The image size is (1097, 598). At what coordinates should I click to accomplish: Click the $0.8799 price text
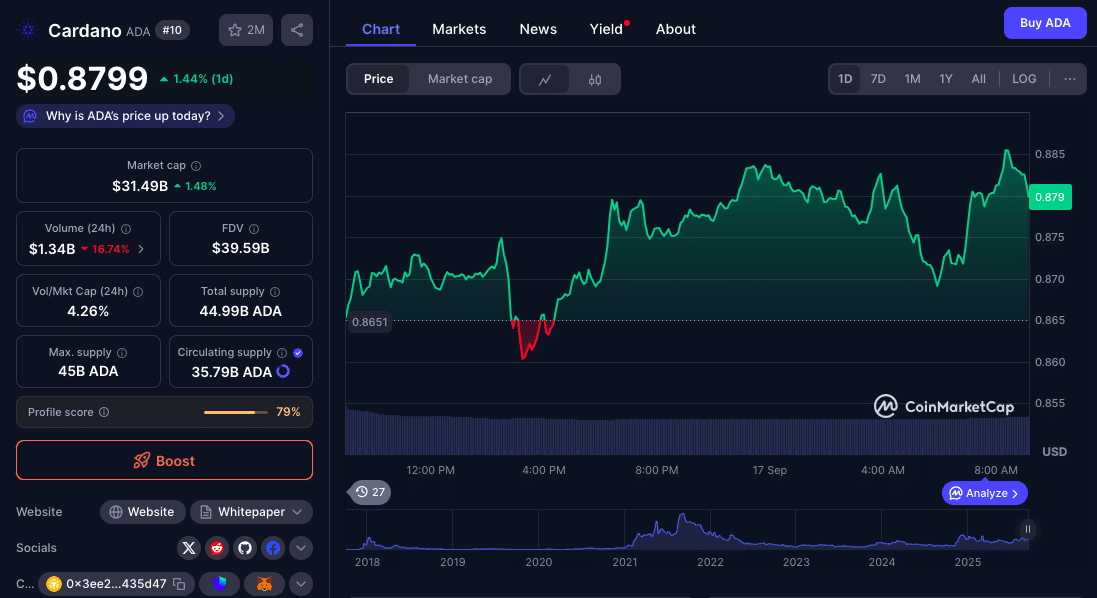[x=83, y=78]
